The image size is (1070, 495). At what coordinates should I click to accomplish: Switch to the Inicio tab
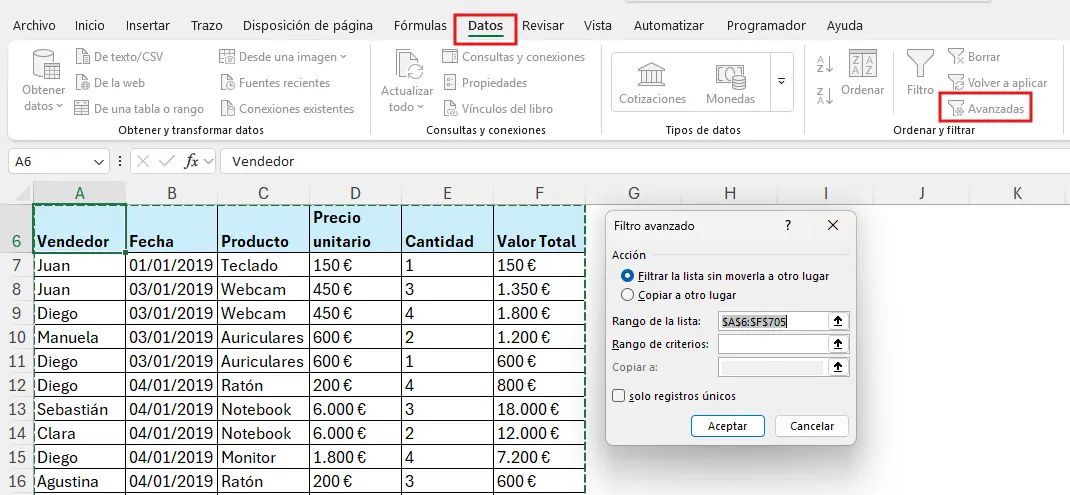89,25
